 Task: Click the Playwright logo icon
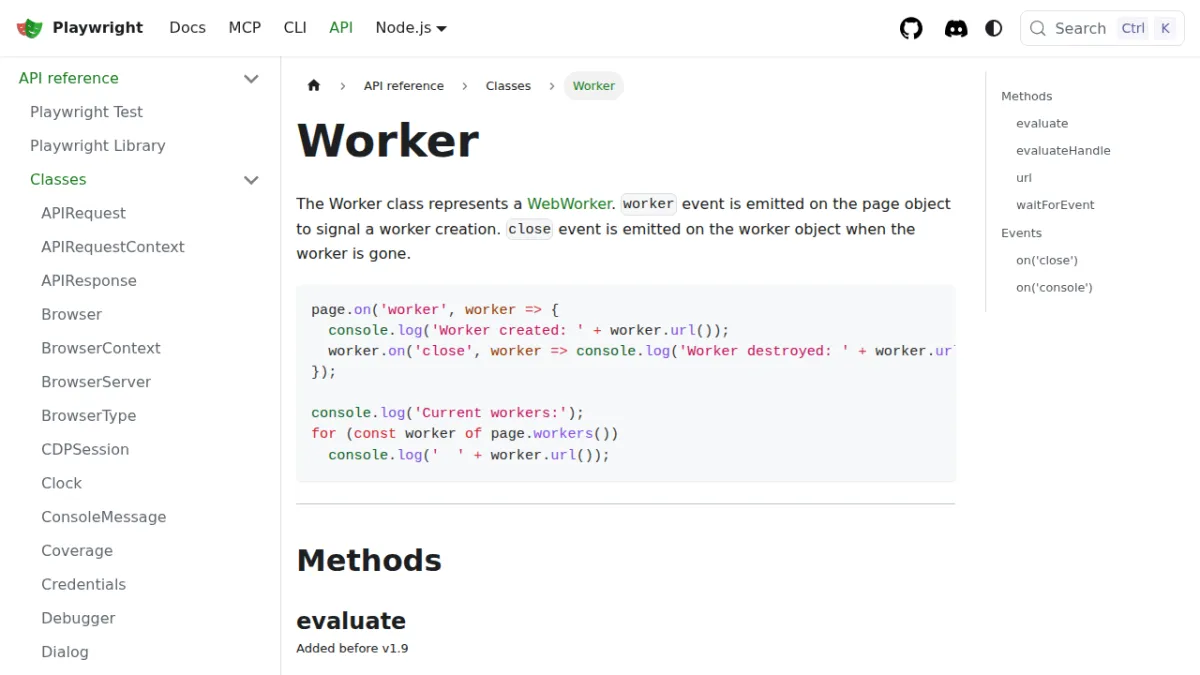click(30, 28)
